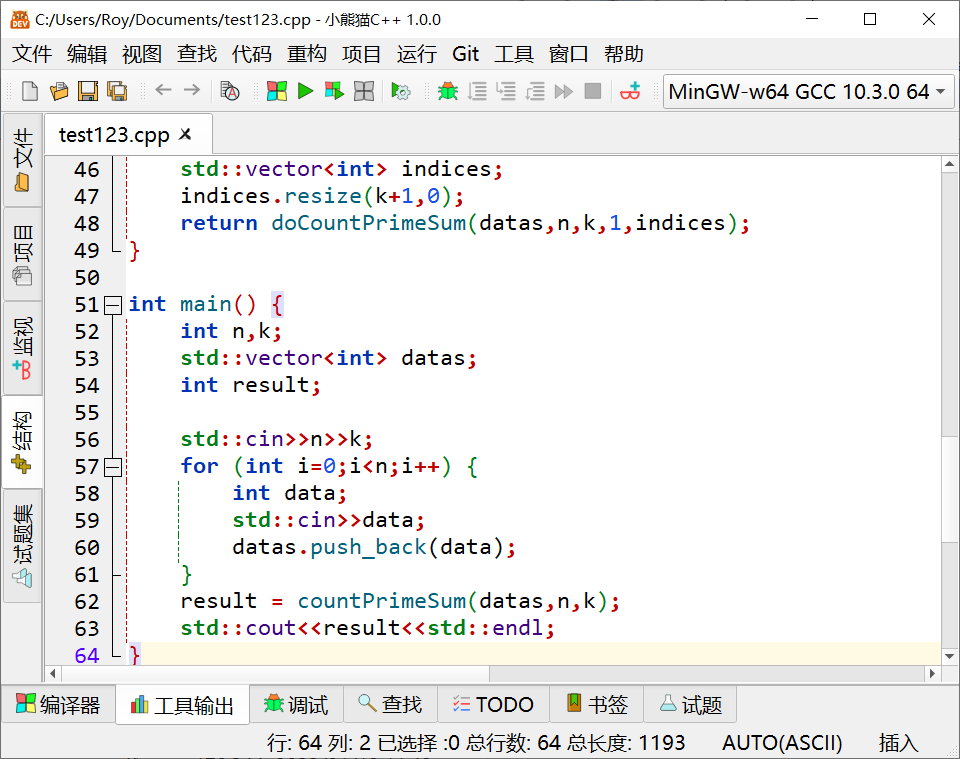Open the 调试 bottom panel tab
The height and width of the screenshot is (759, 960).
point(296,705)
